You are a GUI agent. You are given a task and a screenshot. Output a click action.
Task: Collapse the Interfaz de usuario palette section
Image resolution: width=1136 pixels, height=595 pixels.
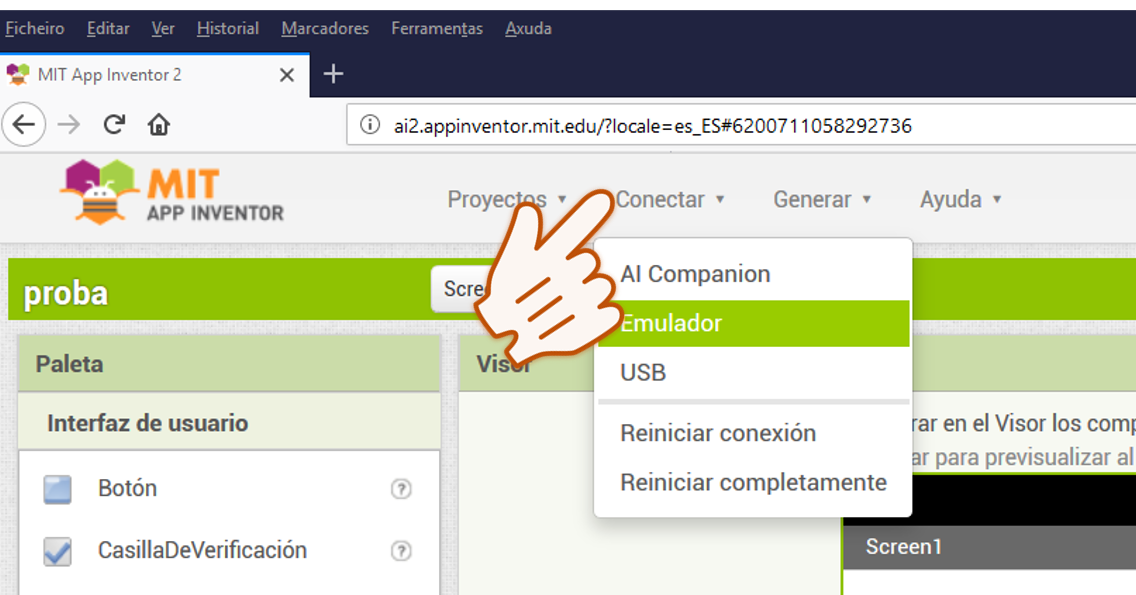click(147, 423)
